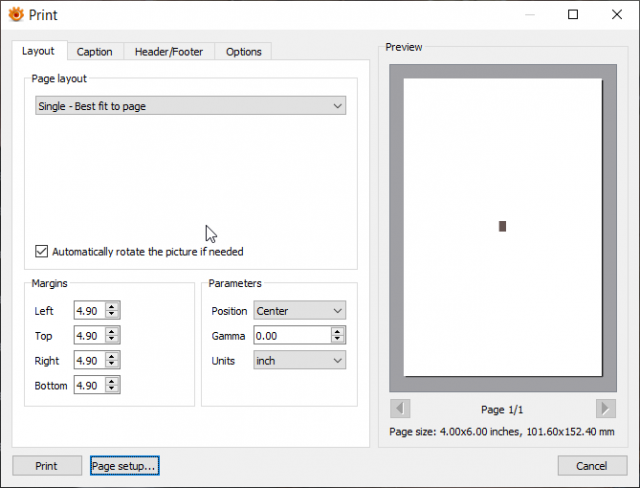640x488 pixels.
Task: Open the Options tab
Action: pyautogui.click(x=244, y=52)
